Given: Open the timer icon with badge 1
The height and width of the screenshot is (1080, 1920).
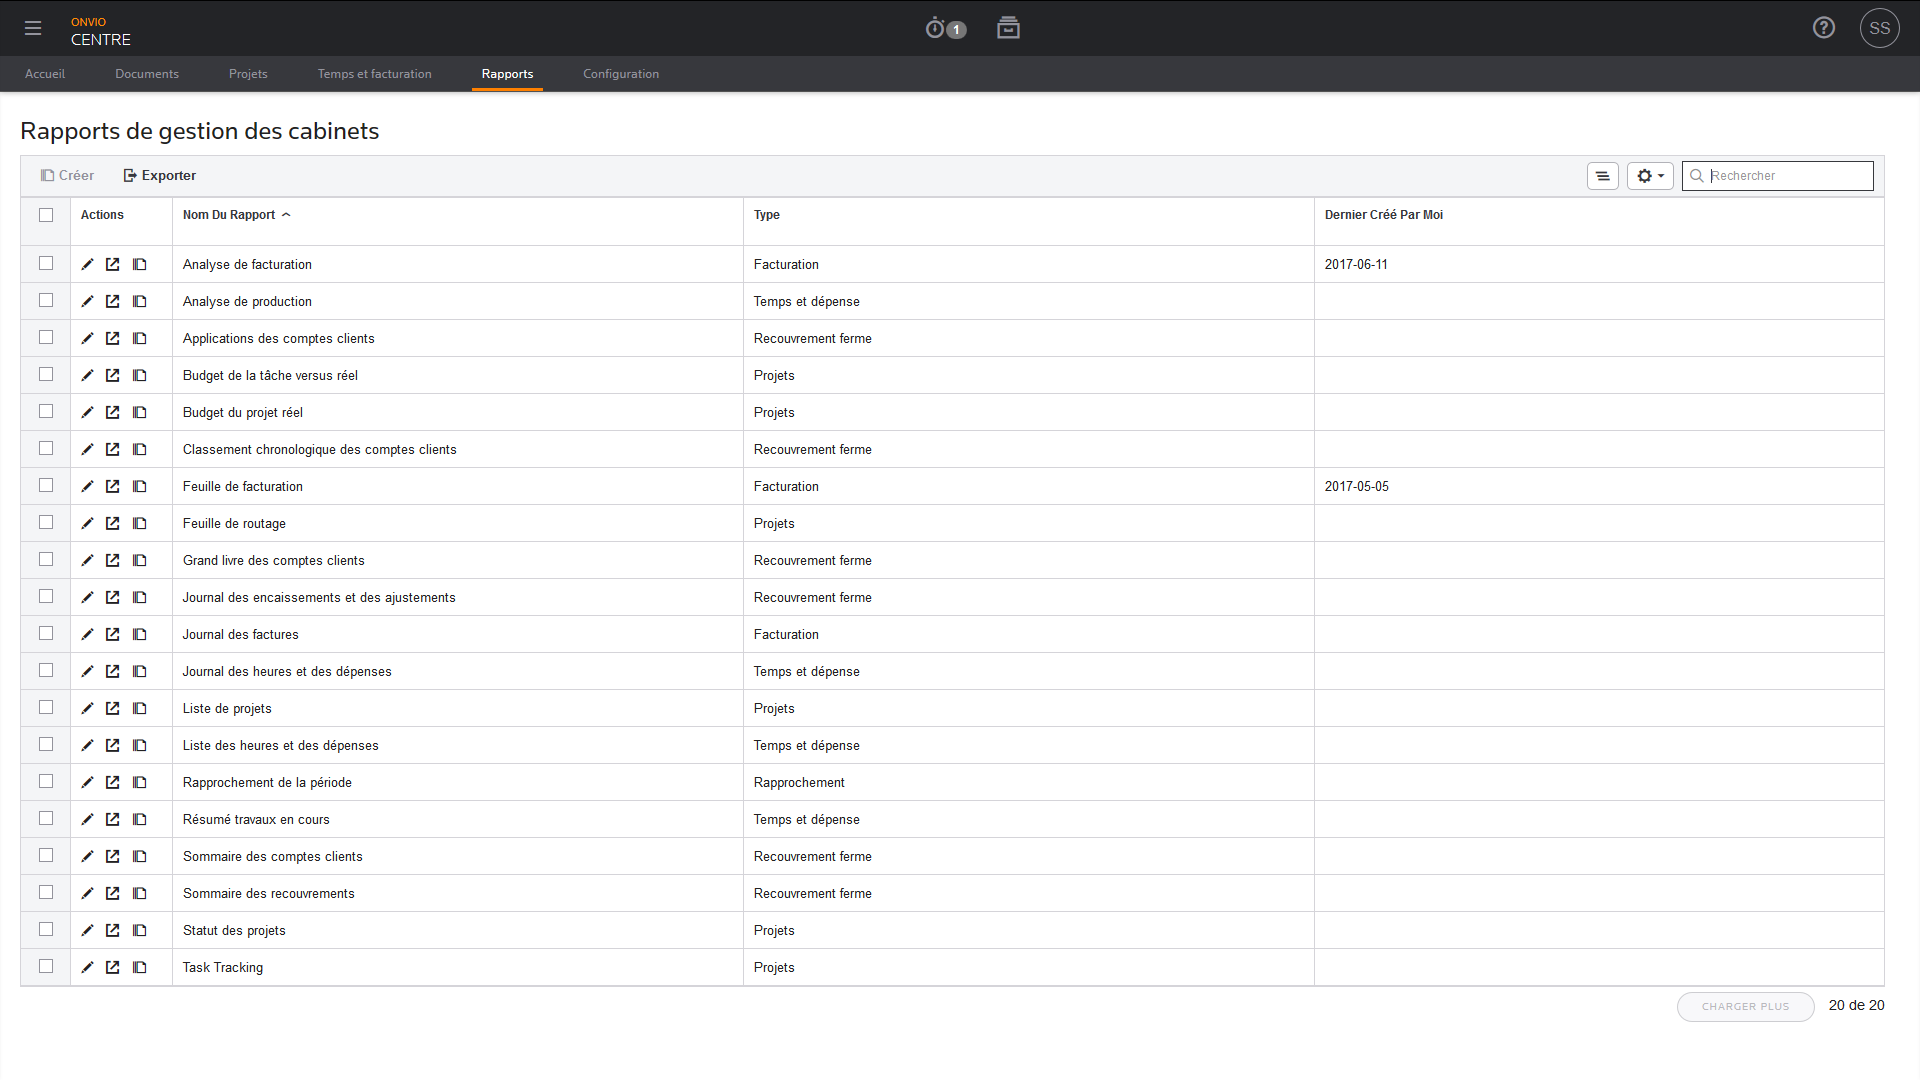Looking at the screenshot, I should pos(945,28).
